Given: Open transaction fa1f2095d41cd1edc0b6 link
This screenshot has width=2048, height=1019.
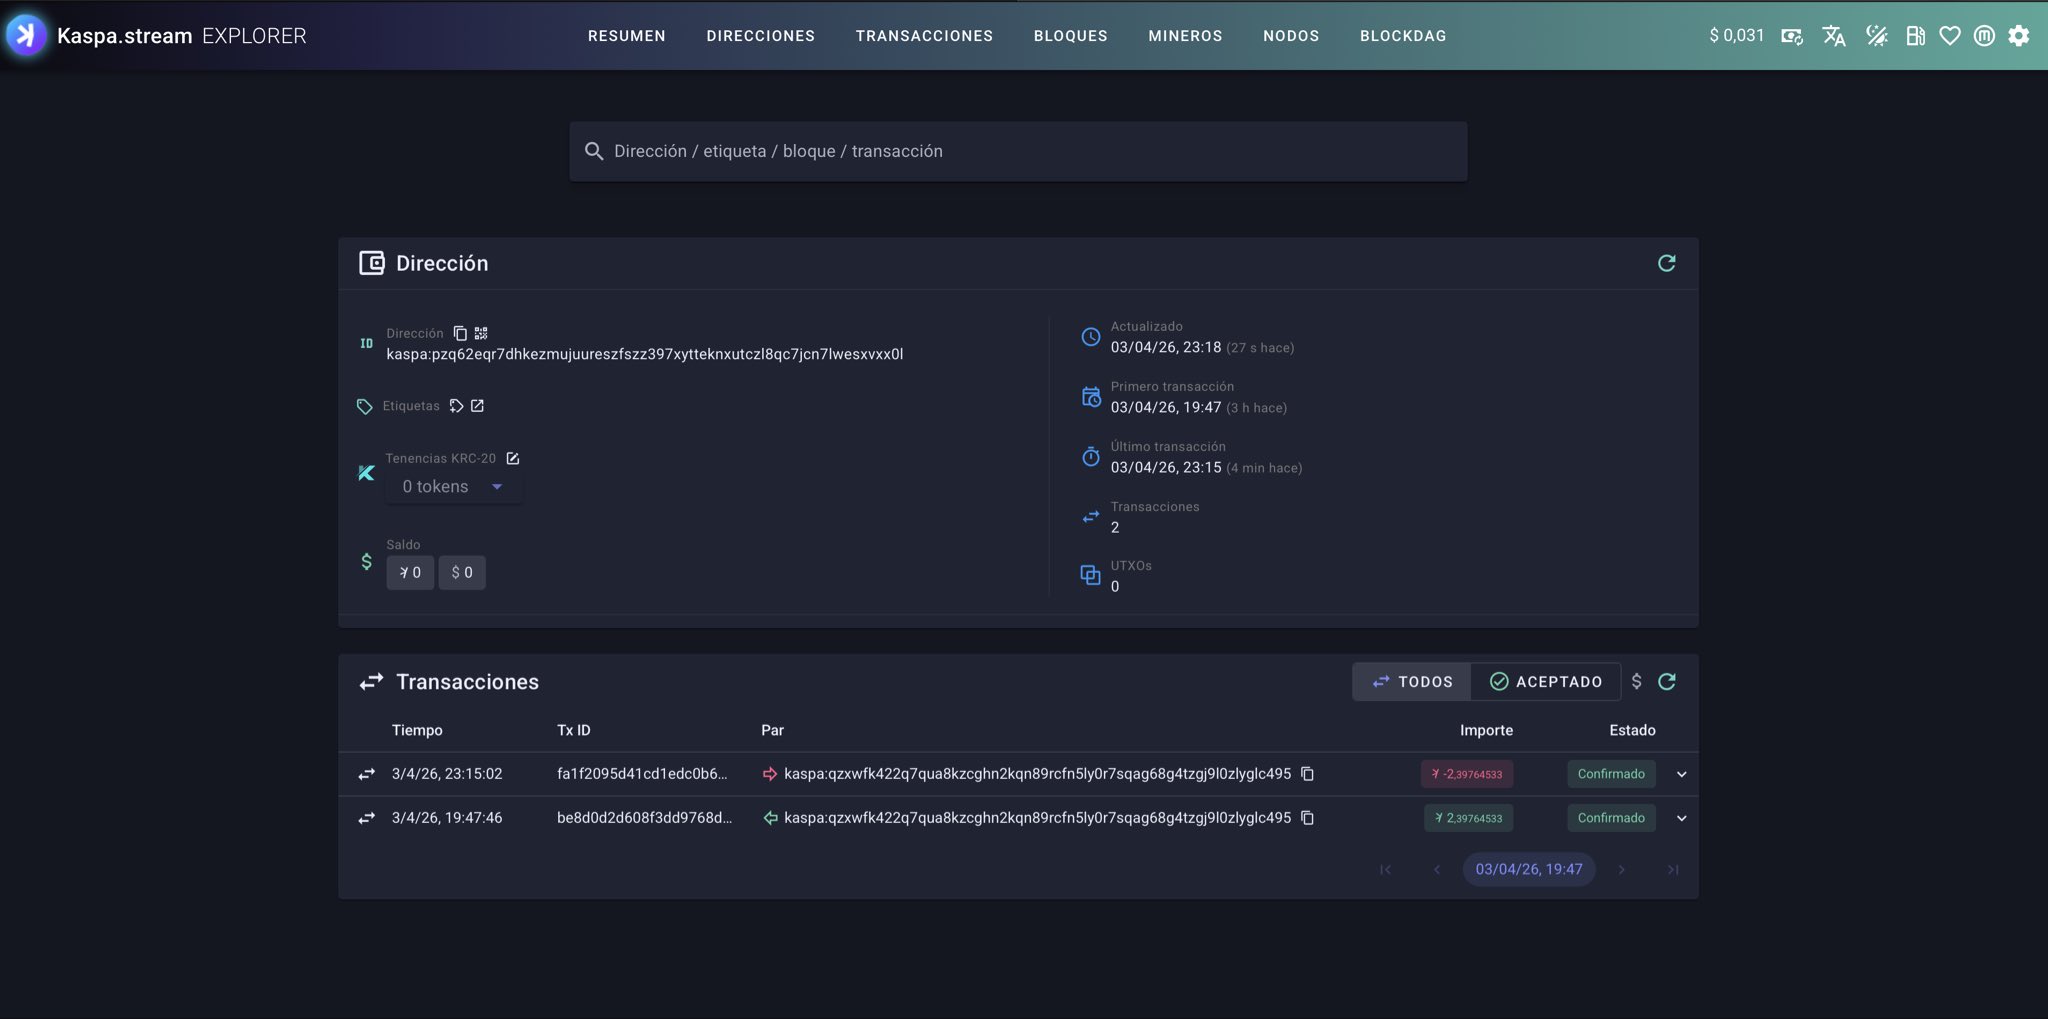Looking at the screenshot, I should coord(642,774).
